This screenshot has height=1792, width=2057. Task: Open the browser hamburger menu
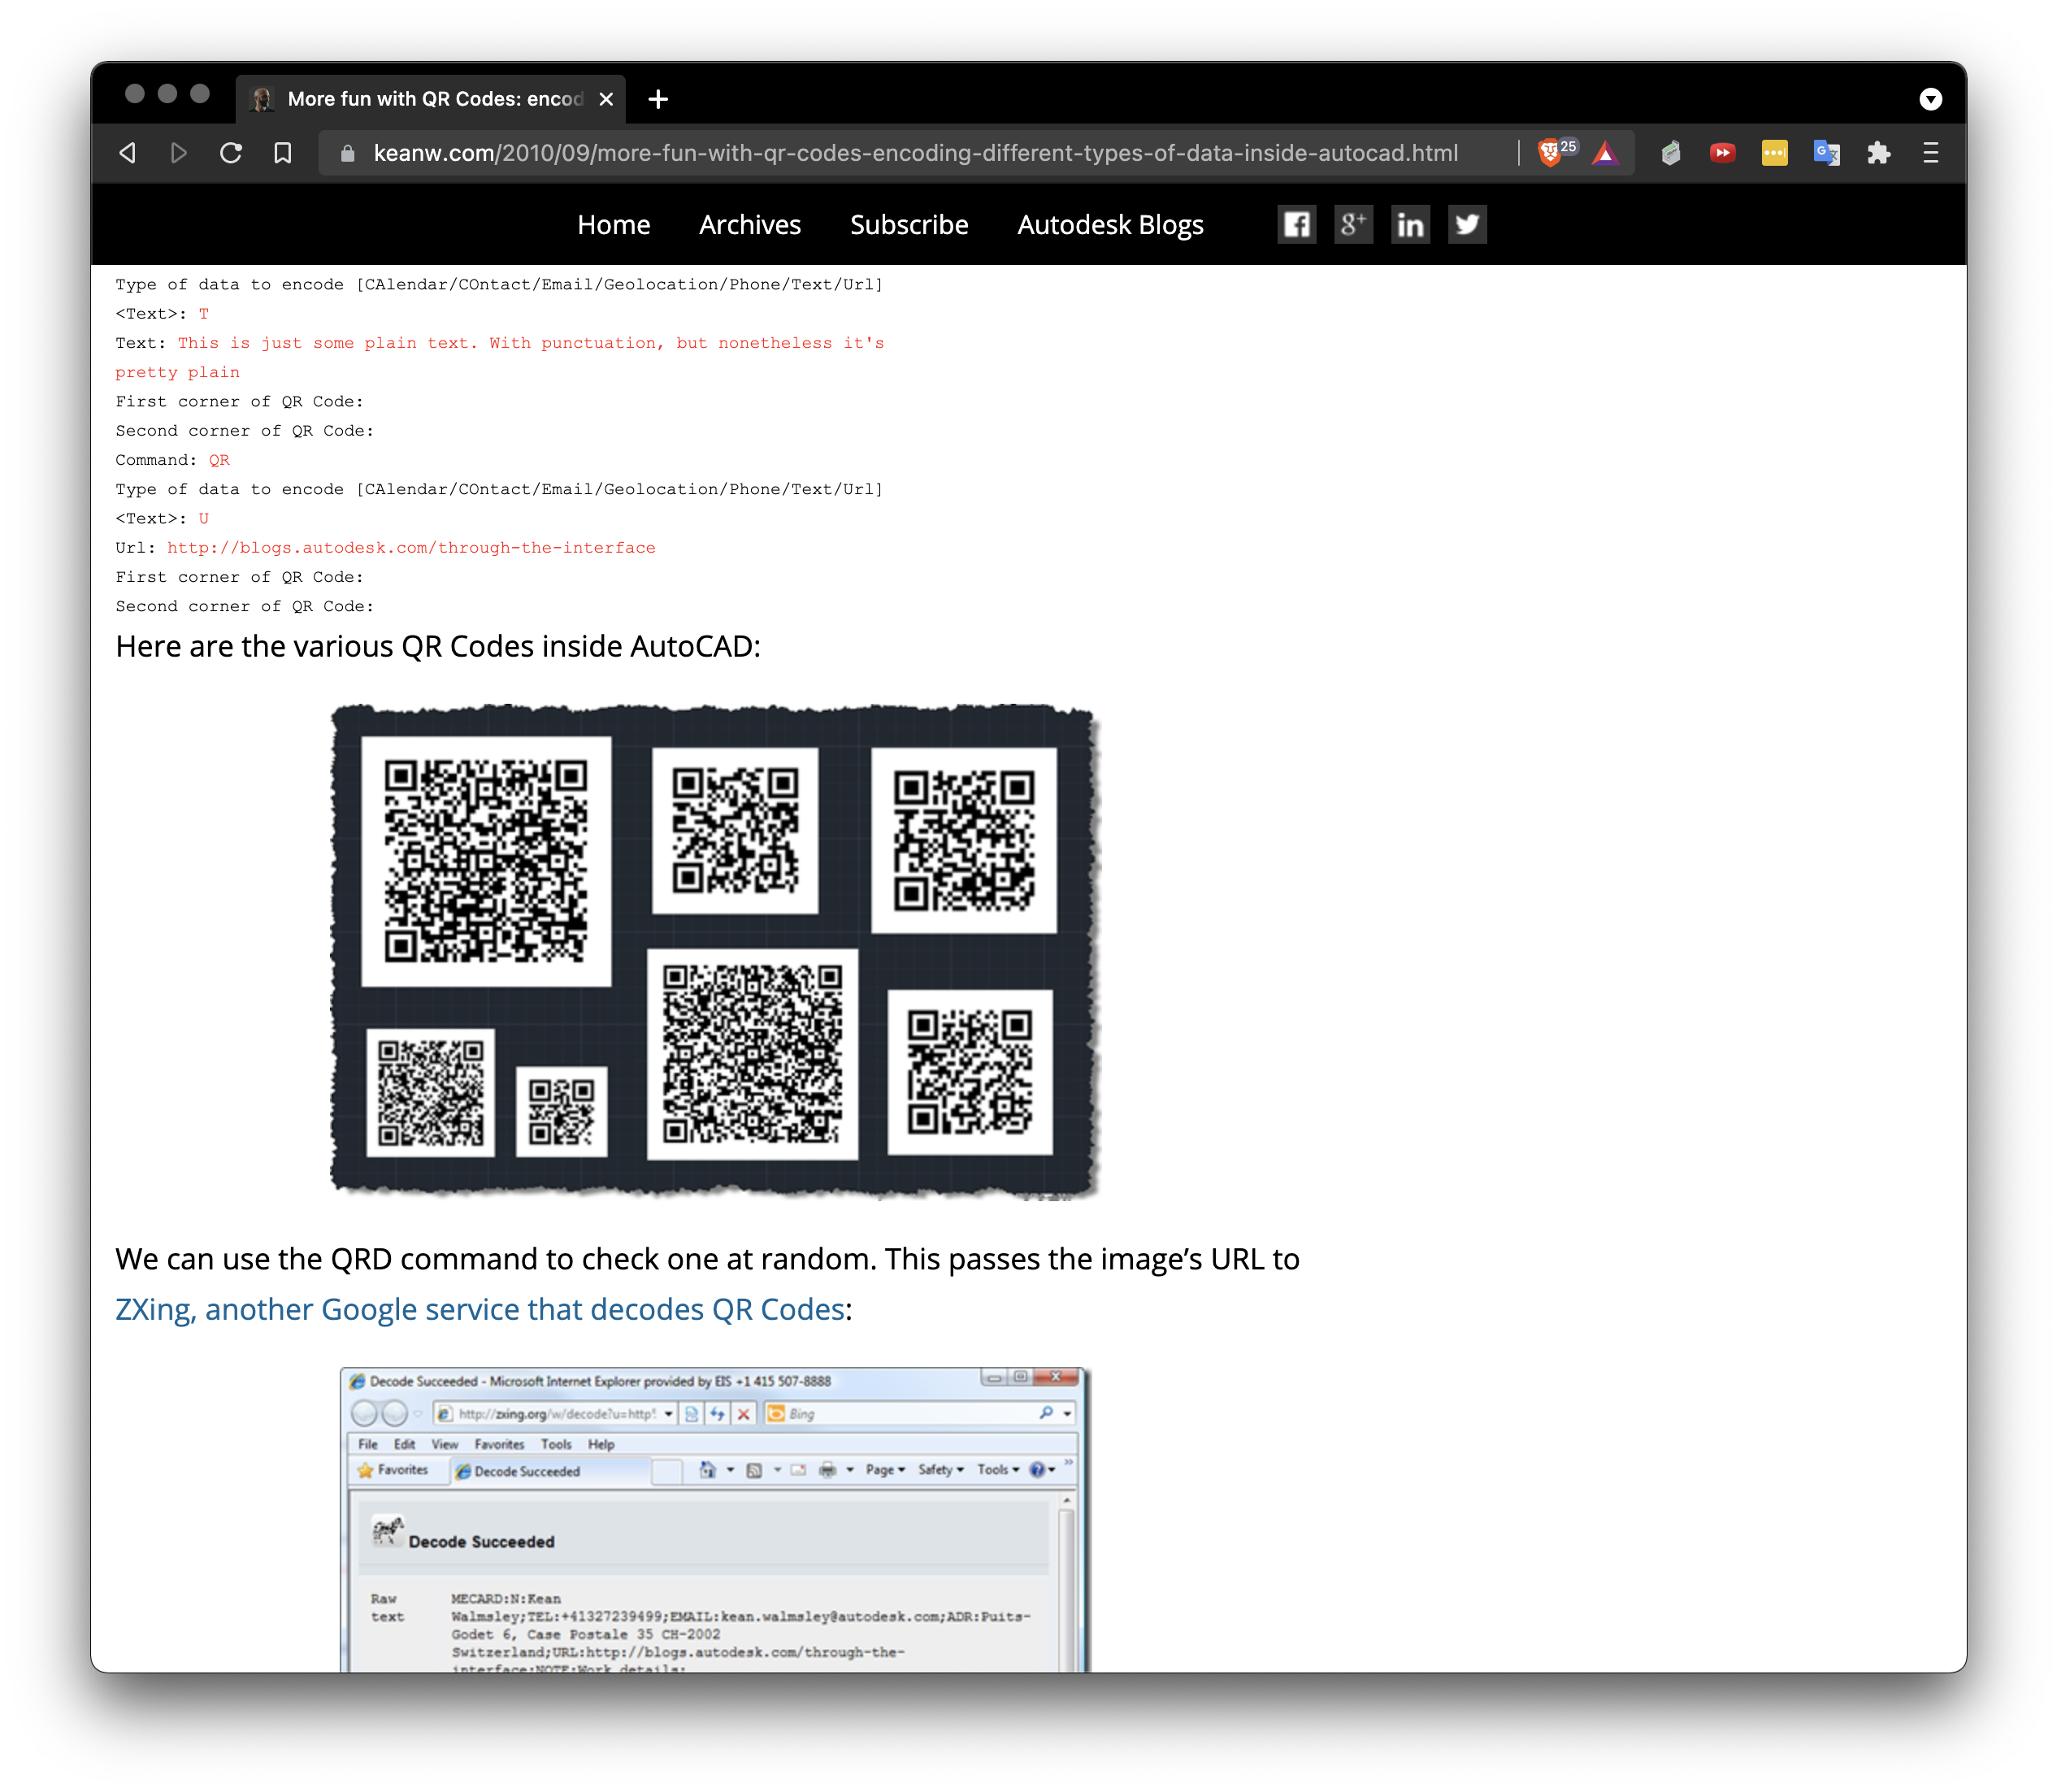1930,153
